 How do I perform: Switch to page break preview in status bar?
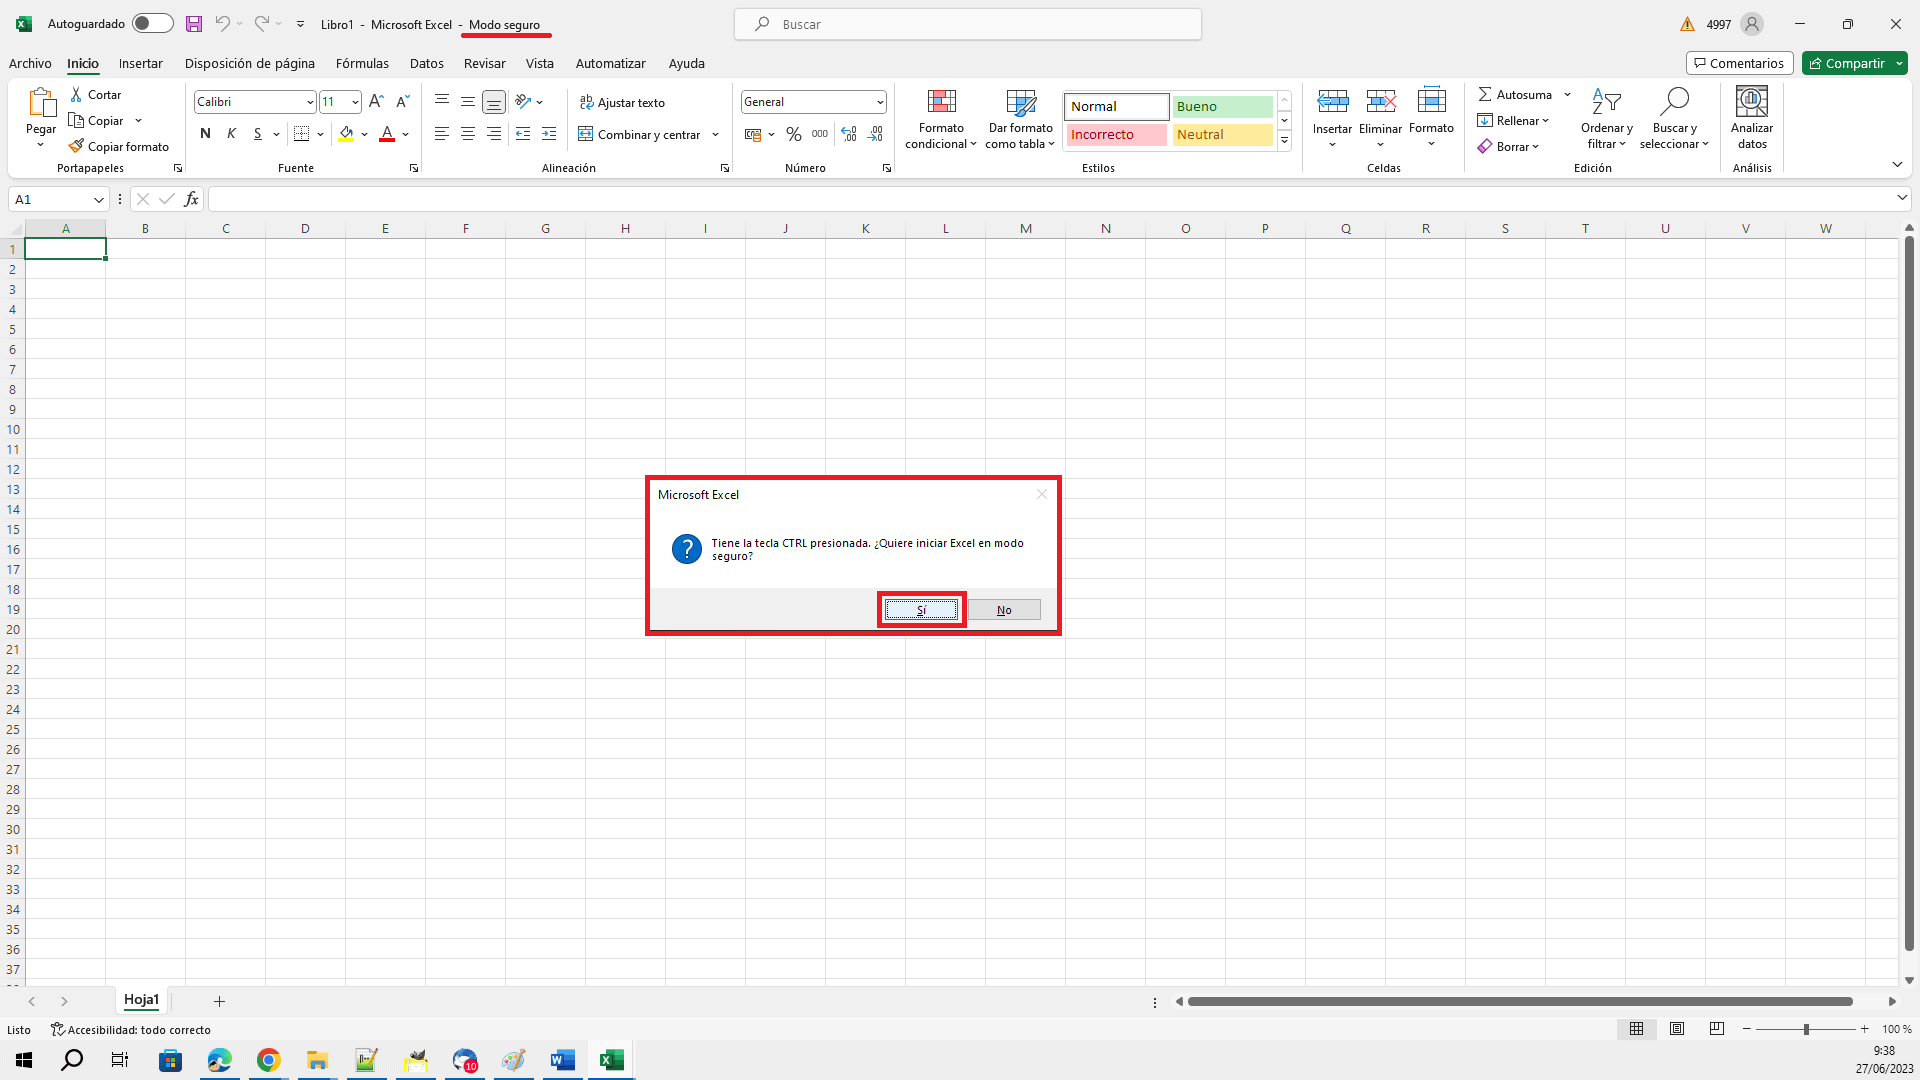1717,1029
